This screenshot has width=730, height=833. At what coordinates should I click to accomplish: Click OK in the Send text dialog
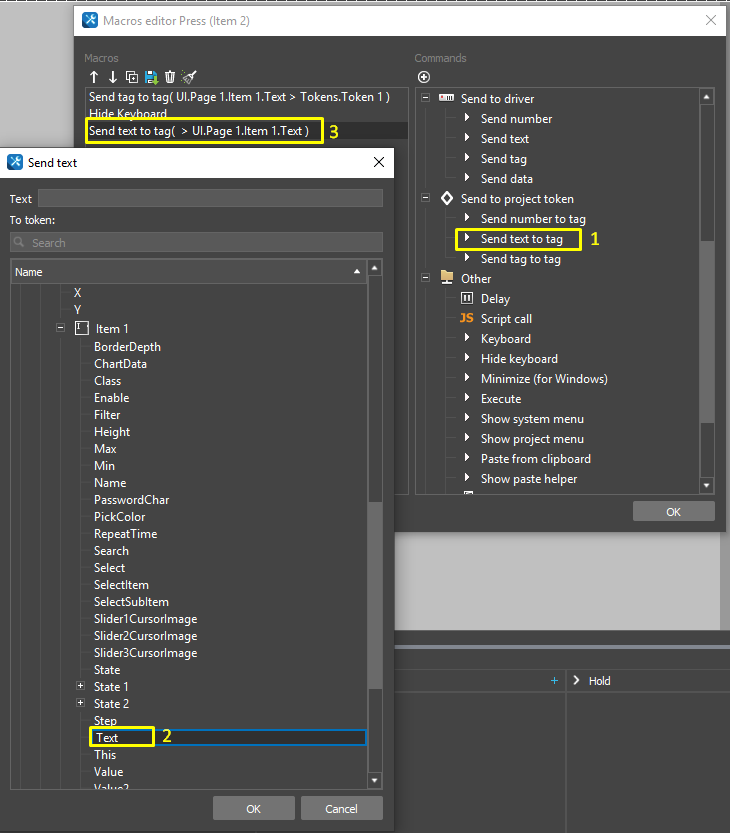tap(253, 808)
